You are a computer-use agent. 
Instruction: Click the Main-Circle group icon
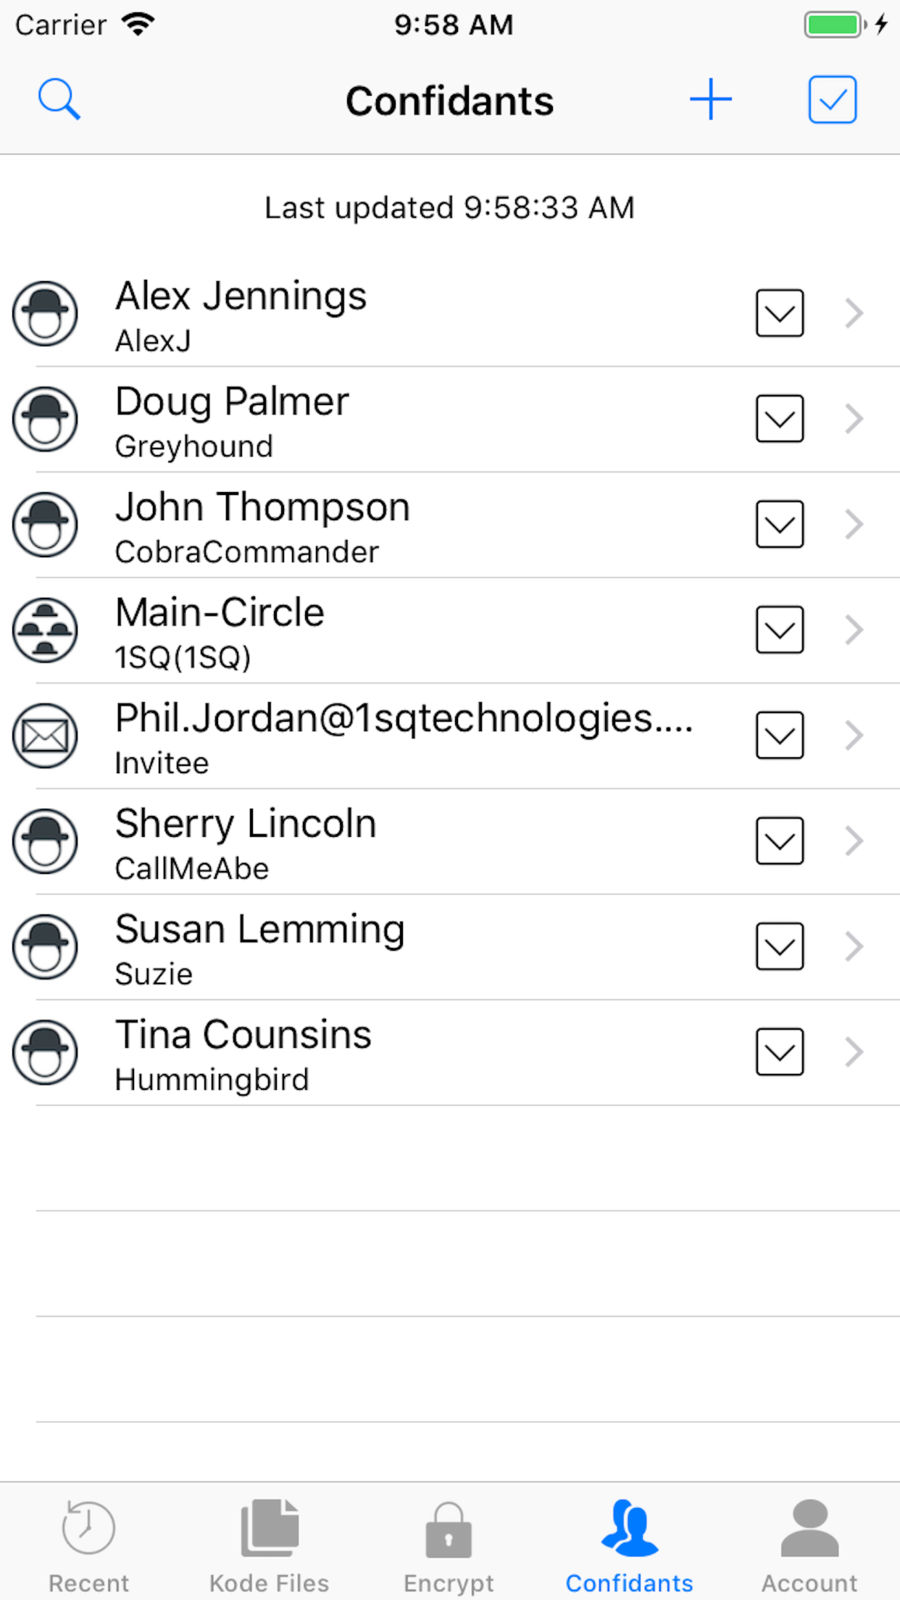(45, 630)
